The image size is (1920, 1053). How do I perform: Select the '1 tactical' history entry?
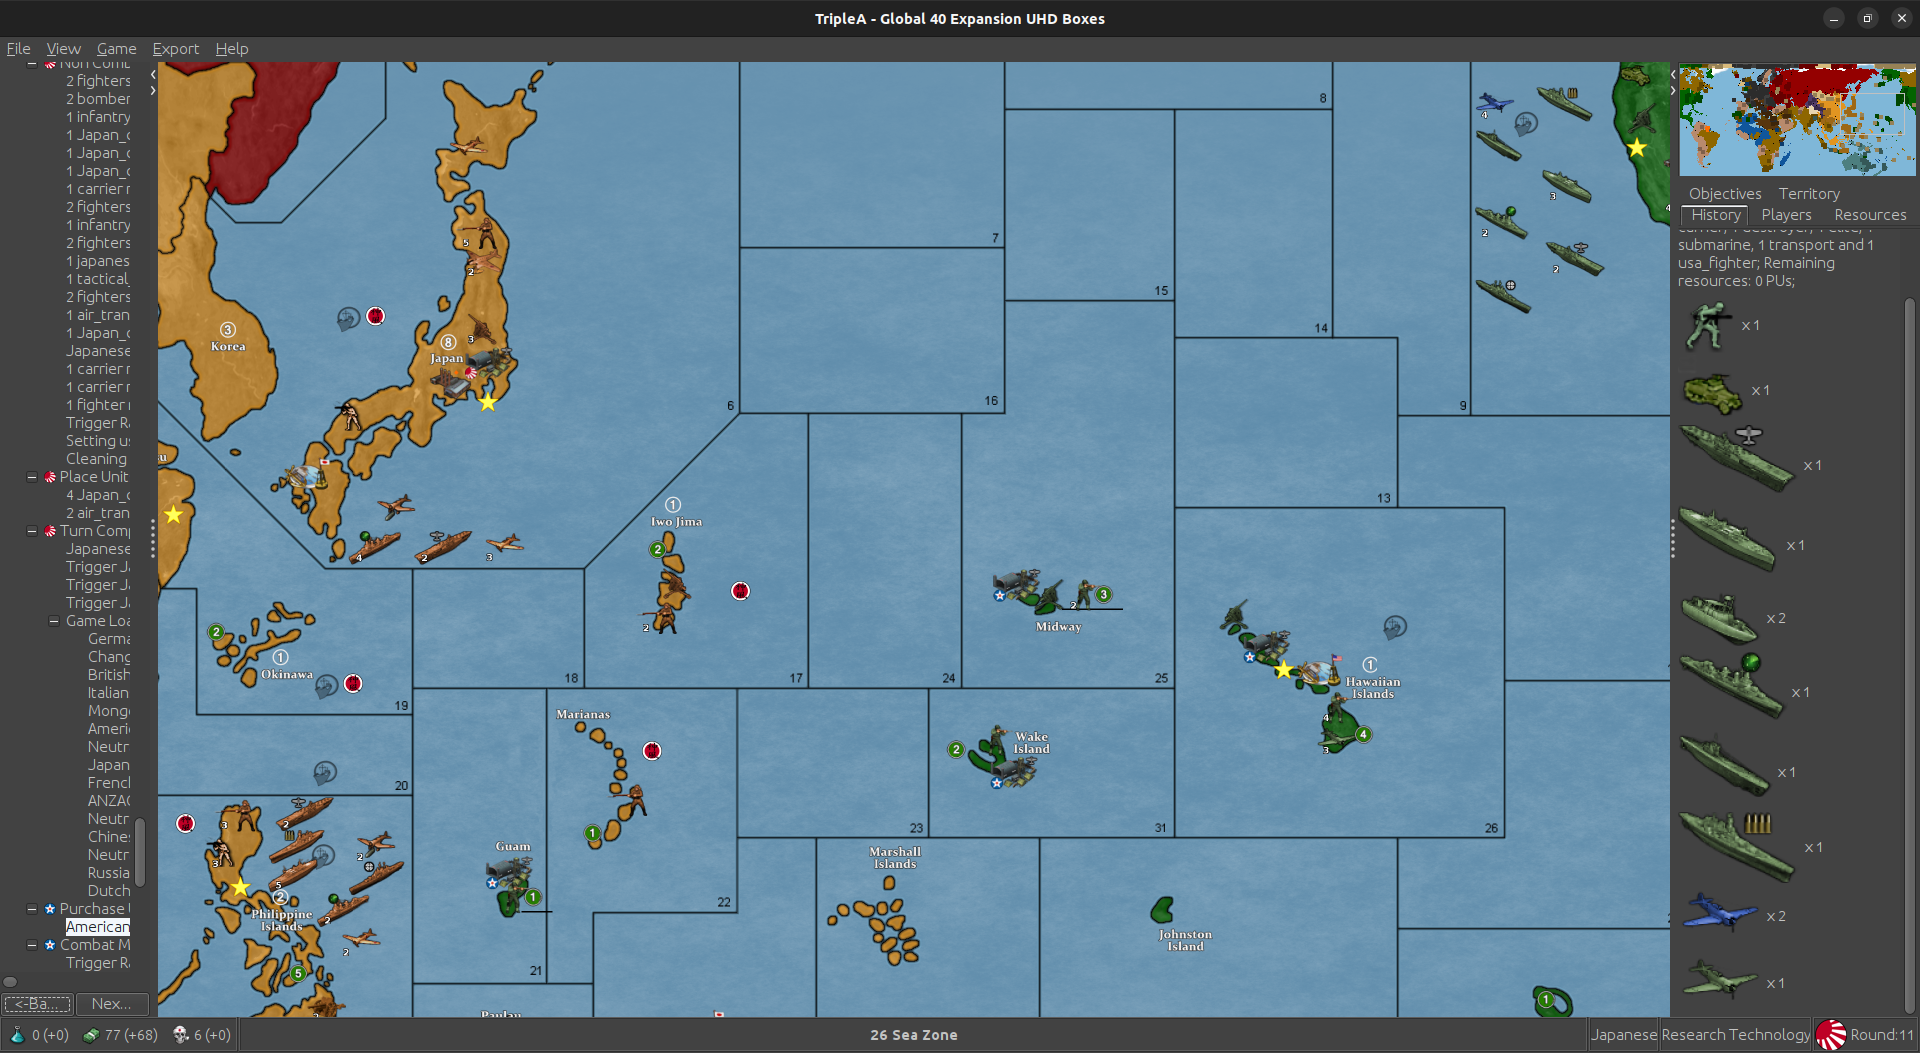pyautogui.click(x=98, y=279)
